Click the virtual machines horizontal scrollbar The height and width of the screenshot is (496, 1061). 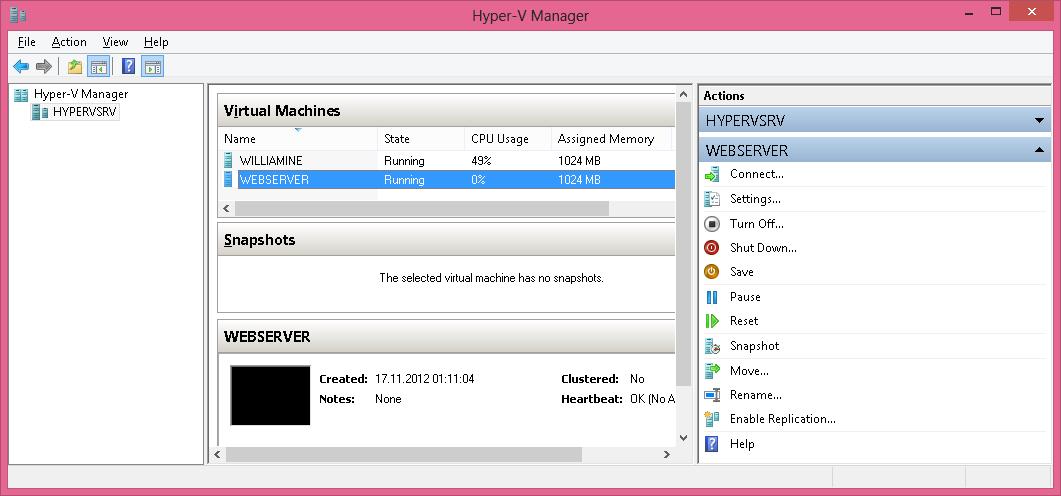pos(420,209)
